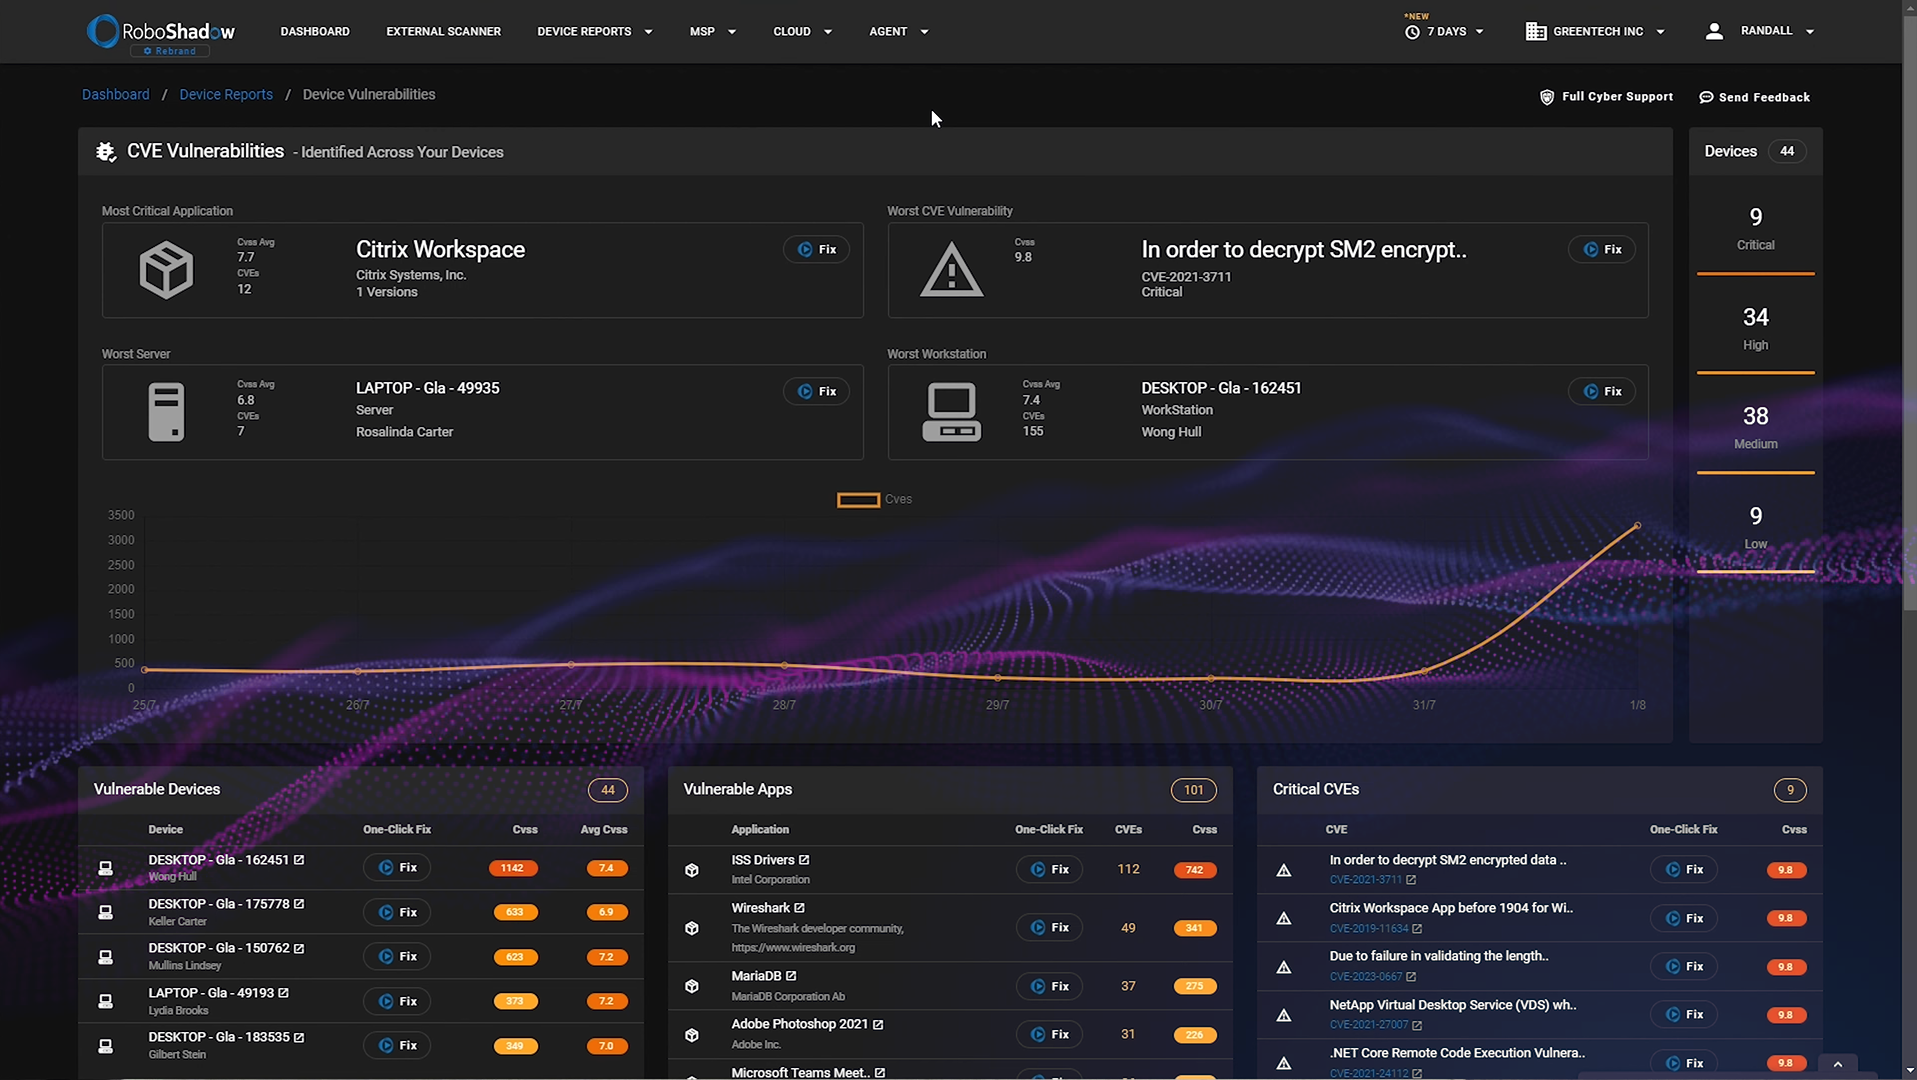
Task: Switch to External Scanner
Action: click(x=443, y=31)
